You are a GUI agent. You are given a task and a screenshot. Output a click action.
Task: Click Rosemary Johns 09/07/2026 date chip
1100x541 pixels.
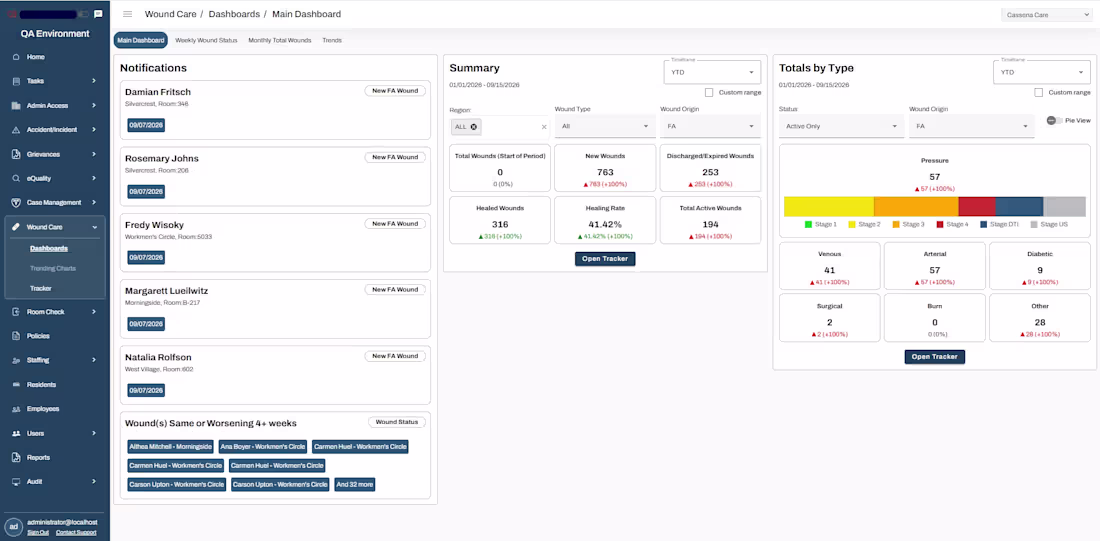point(146,192)
